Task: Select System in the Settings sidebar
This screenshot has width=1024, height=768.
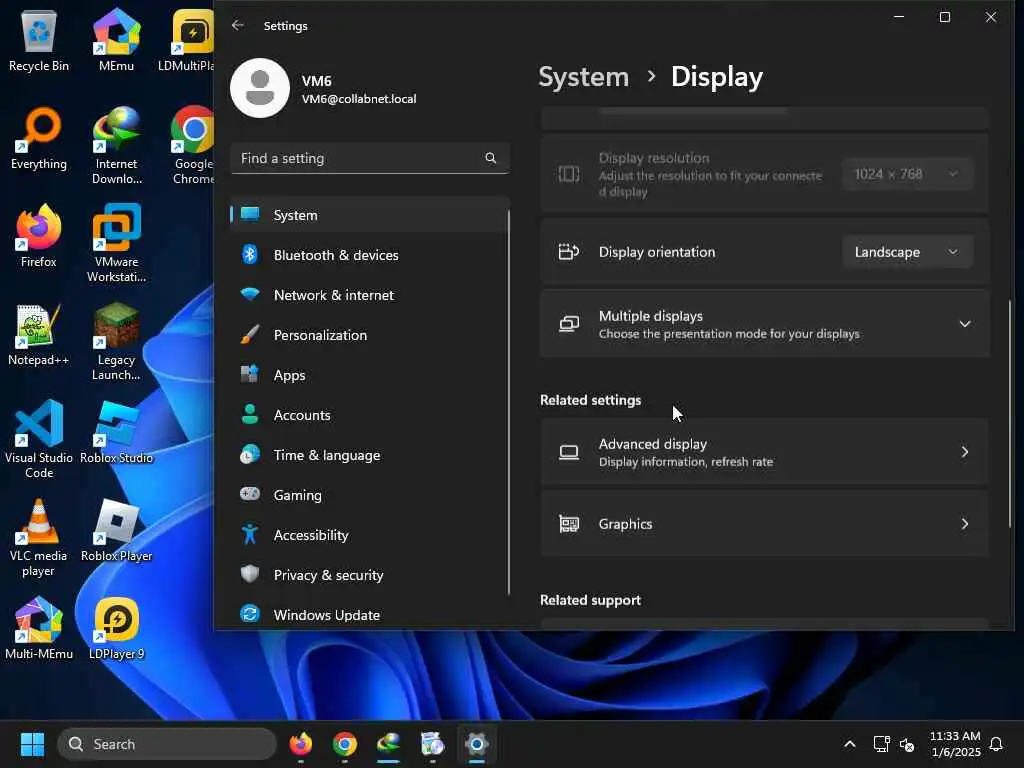Action: (370, 215)
